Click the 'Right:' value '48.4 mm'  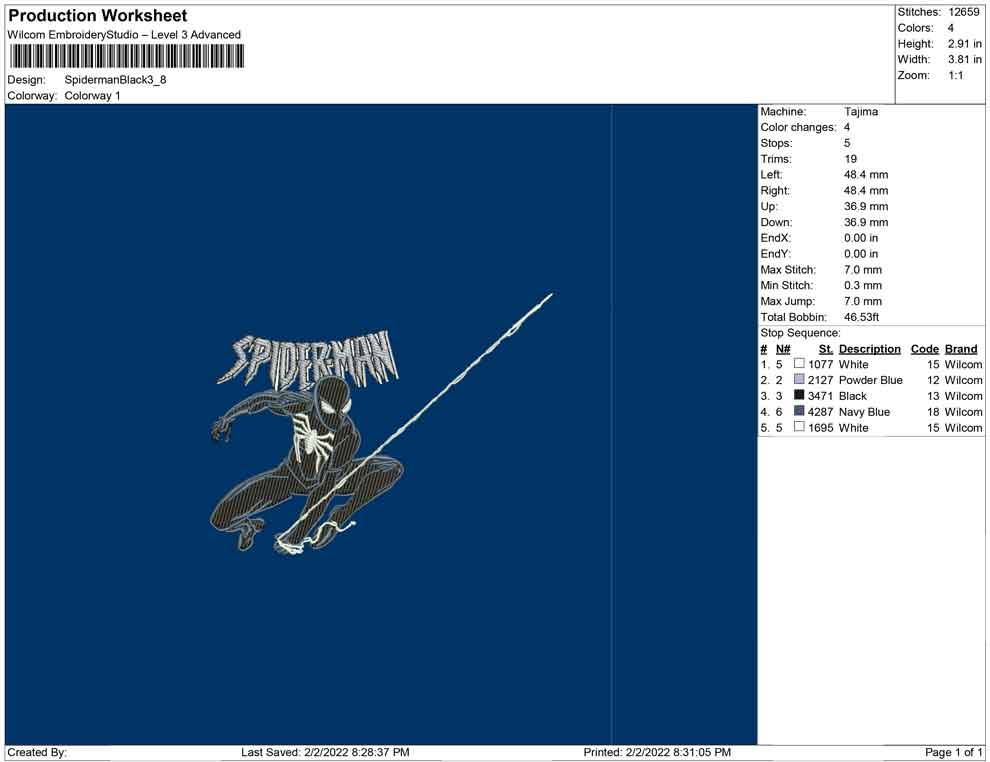point(866,191)
